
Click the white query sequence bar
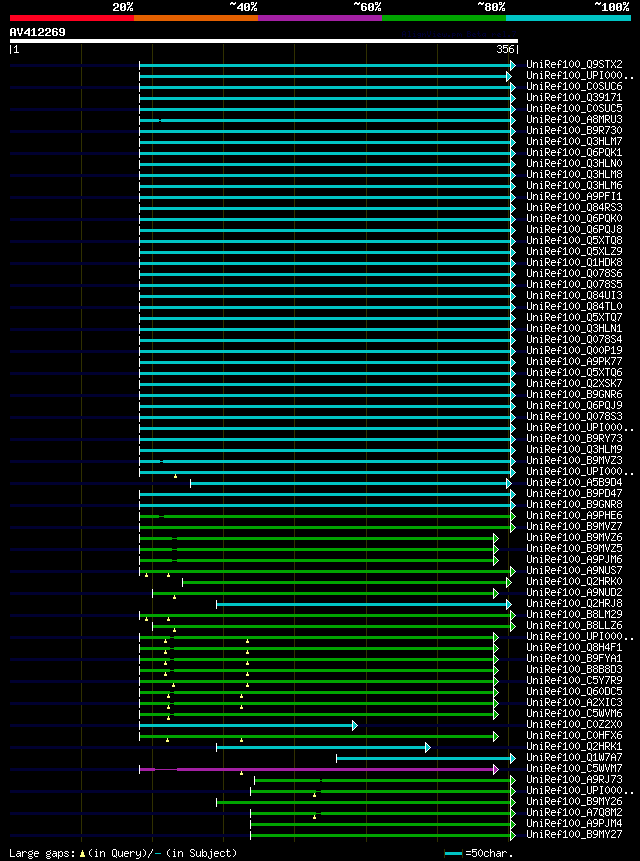pos(263,41)
